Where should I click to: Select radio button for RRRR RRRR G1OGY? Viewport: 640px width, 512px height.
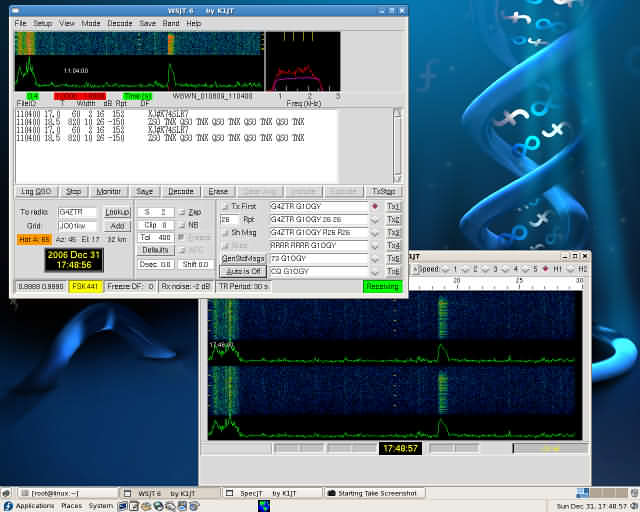375,245
